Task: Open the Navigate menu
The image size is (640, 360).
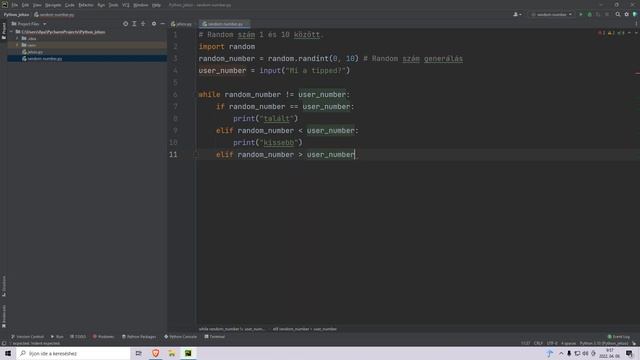Action: click(53, 5)
